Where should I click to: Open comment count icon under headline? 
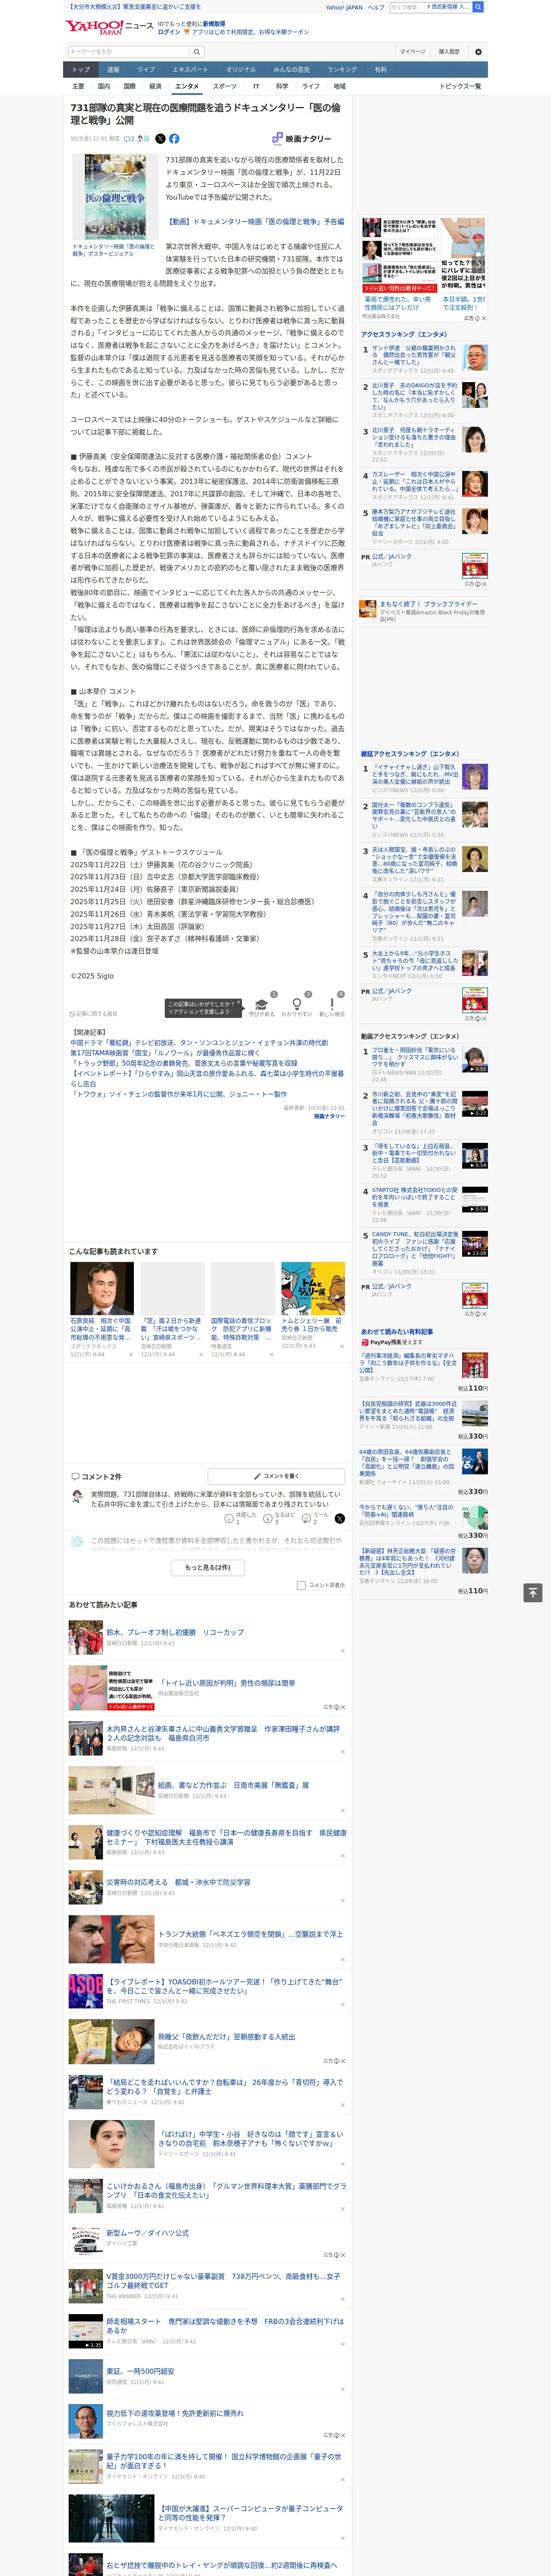click(x=129, y=139)
